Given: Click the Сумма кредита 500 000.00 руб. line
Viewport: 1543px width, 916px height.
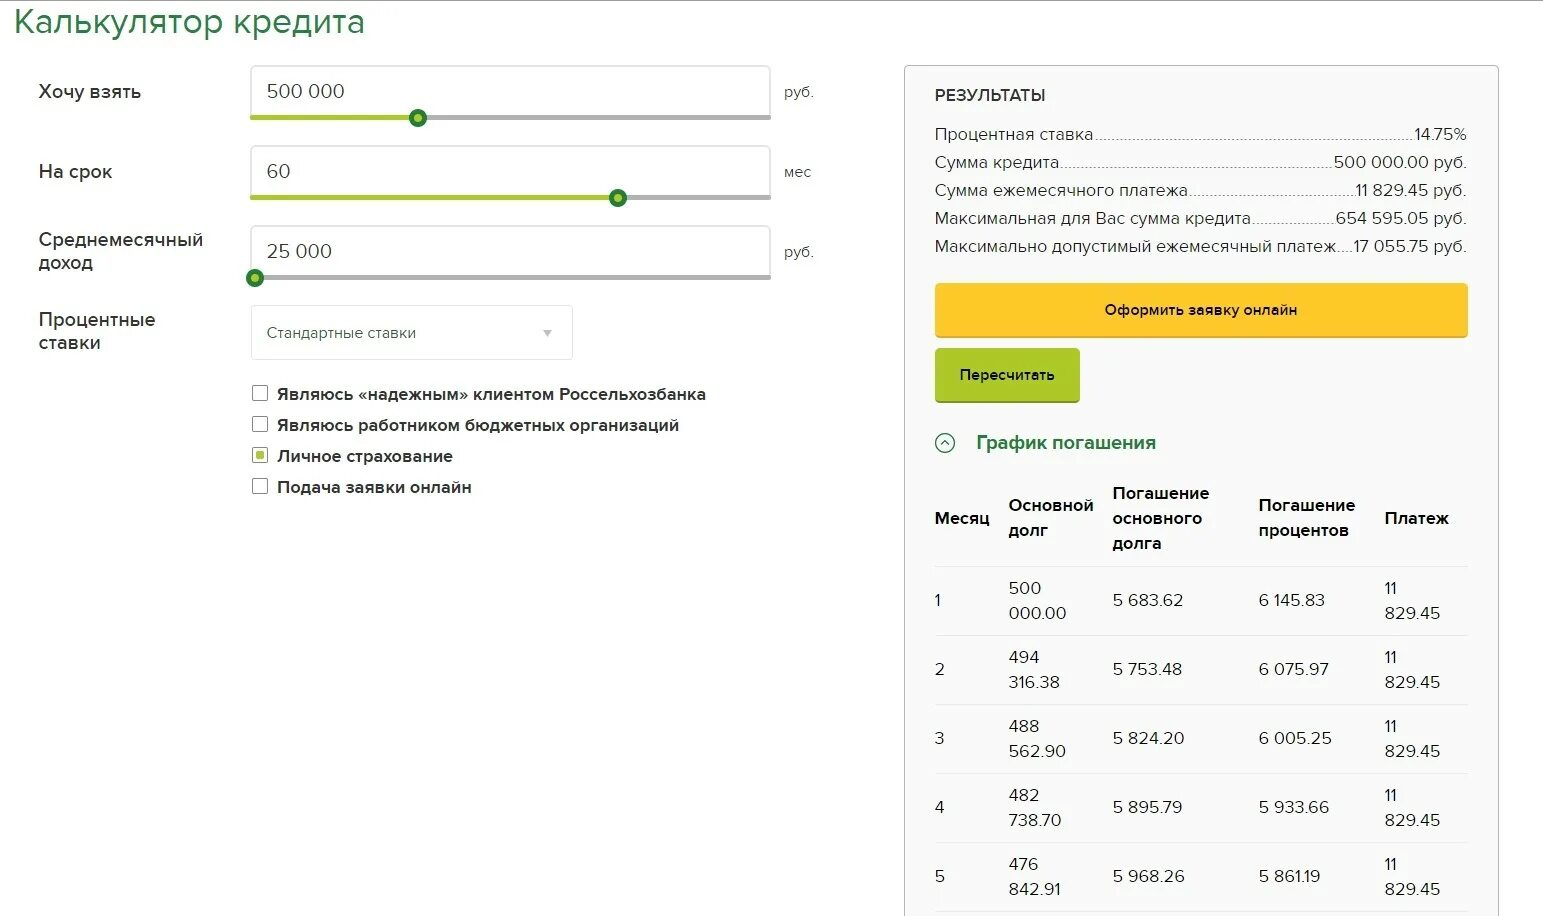Looking at the screenshot, I should (x=1200, y=162).
